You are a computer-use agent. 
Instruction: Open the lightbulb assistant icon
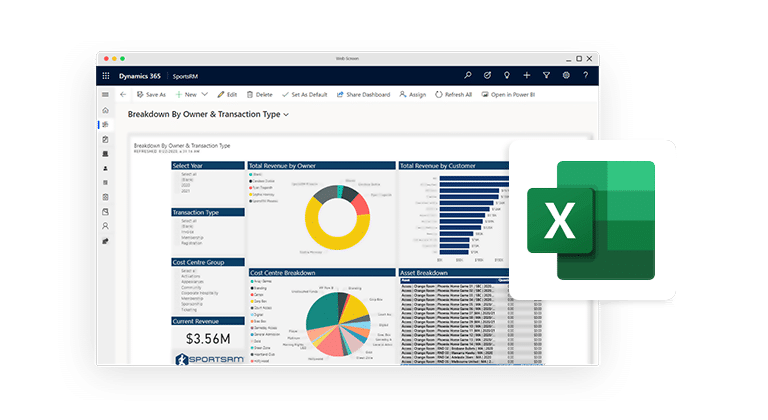pos(507,75)
